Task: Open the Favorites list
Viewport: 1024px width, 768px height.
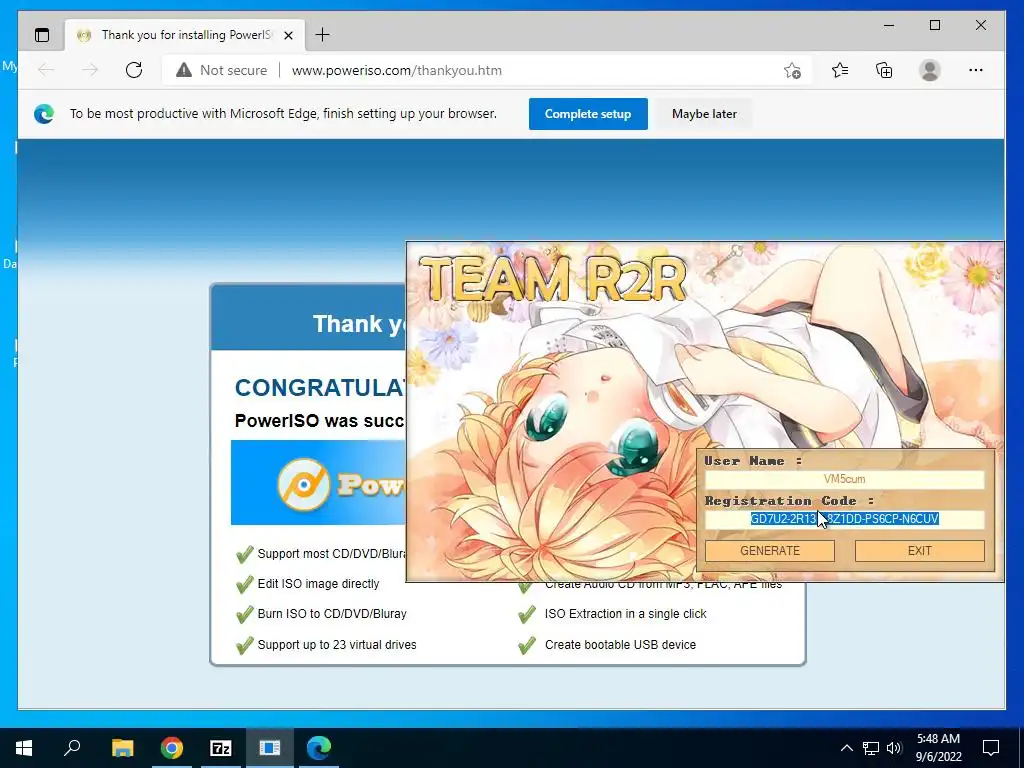Action: 840,70
